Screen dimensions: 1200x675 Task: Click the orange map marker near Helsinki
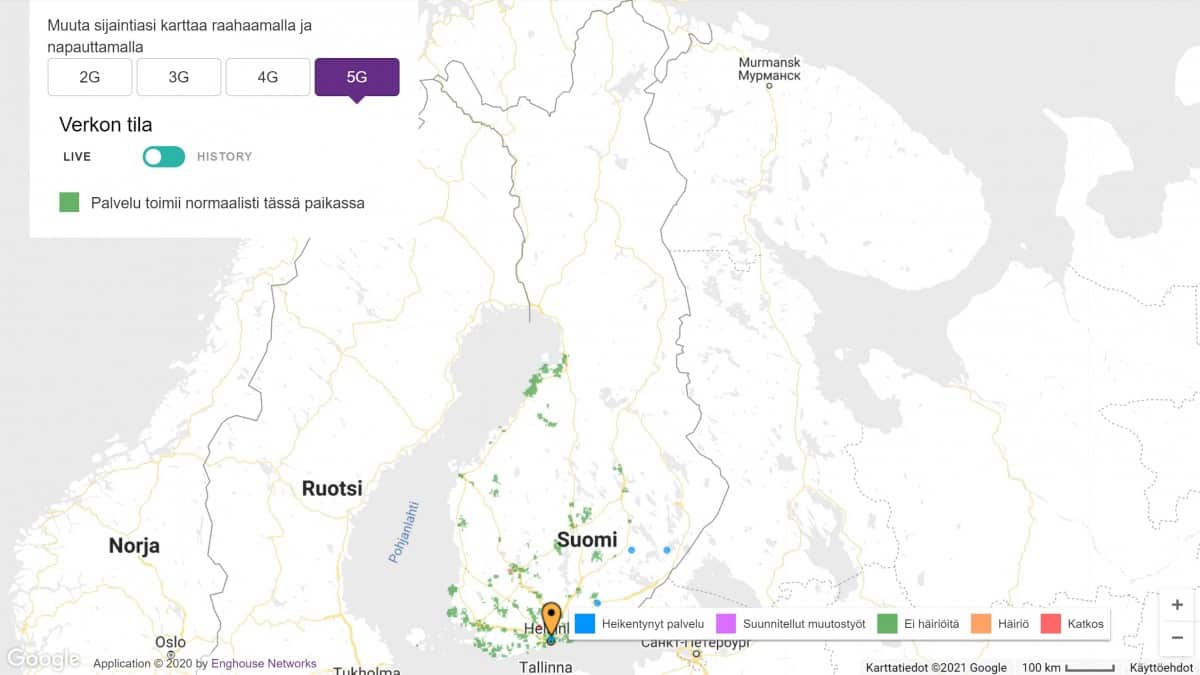tap(551, 618)
